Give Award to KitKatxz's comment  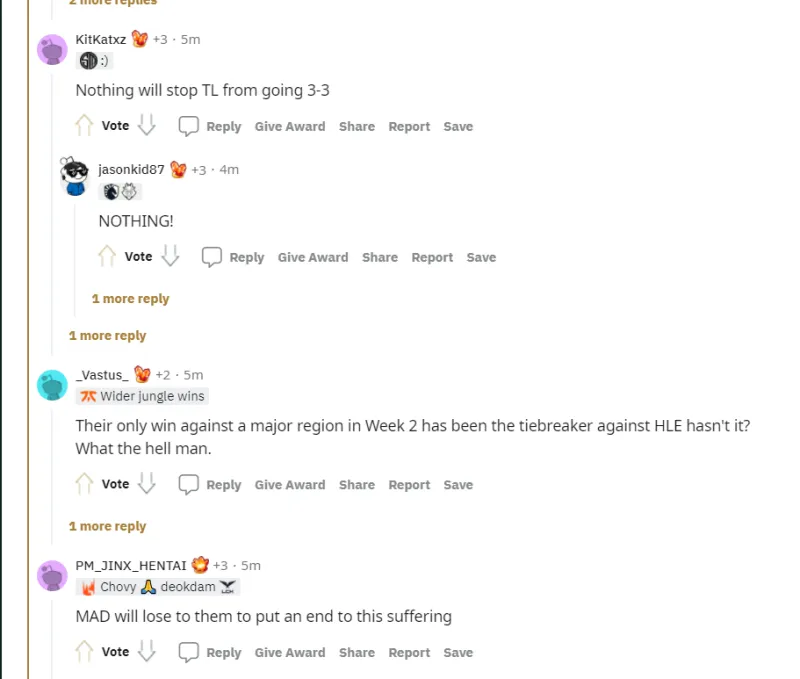pyautogui.click(x=290, y=126)
